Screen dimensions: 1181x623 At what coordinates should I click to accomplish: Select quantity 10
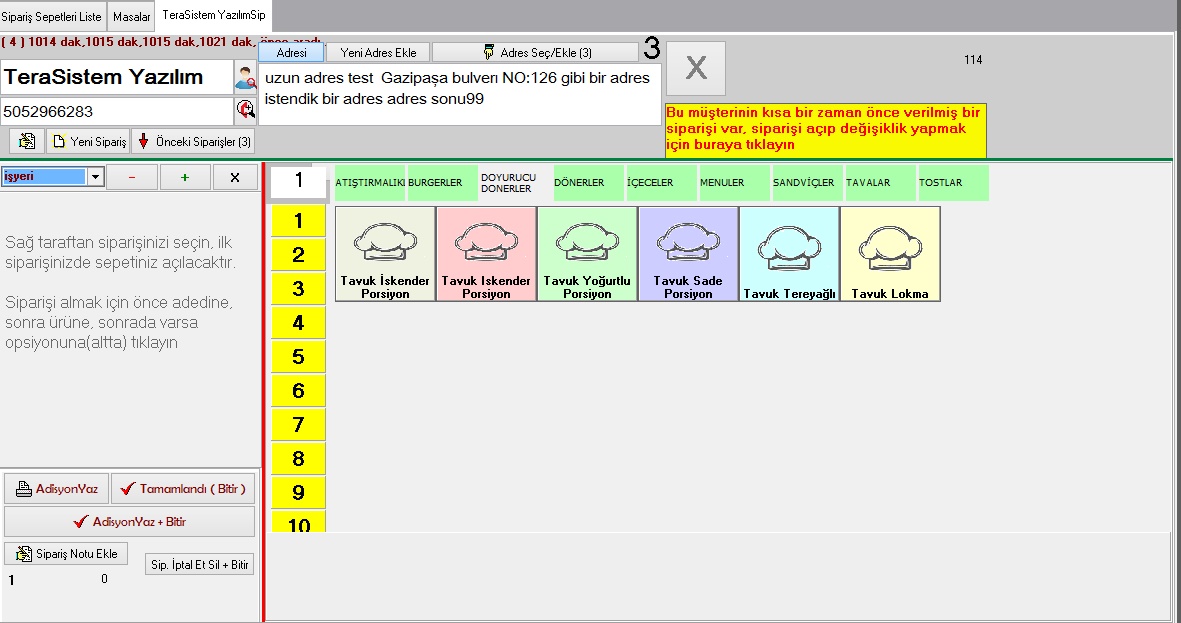298,521
